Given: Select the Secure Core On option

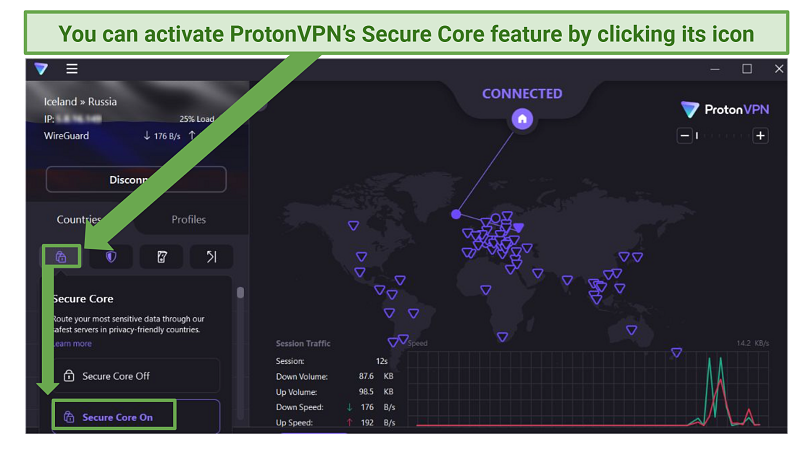Looking at the screenshot, I should [137, 417].
